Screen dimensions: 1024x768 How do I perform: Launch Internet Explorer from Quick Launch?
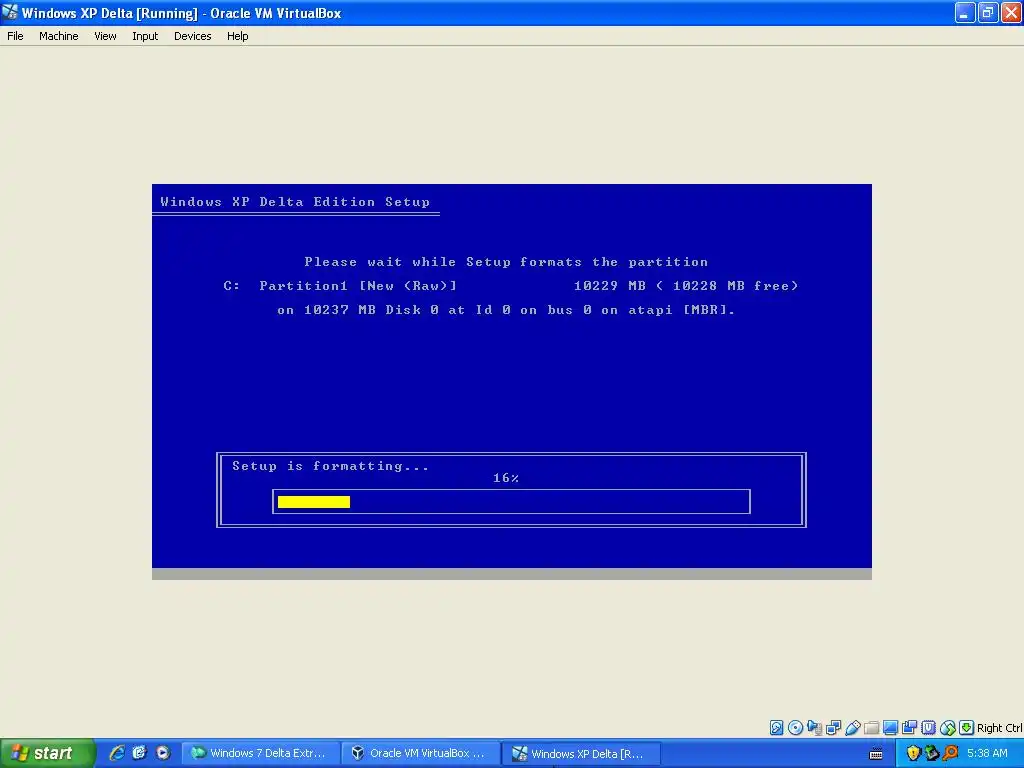(117, 753)
